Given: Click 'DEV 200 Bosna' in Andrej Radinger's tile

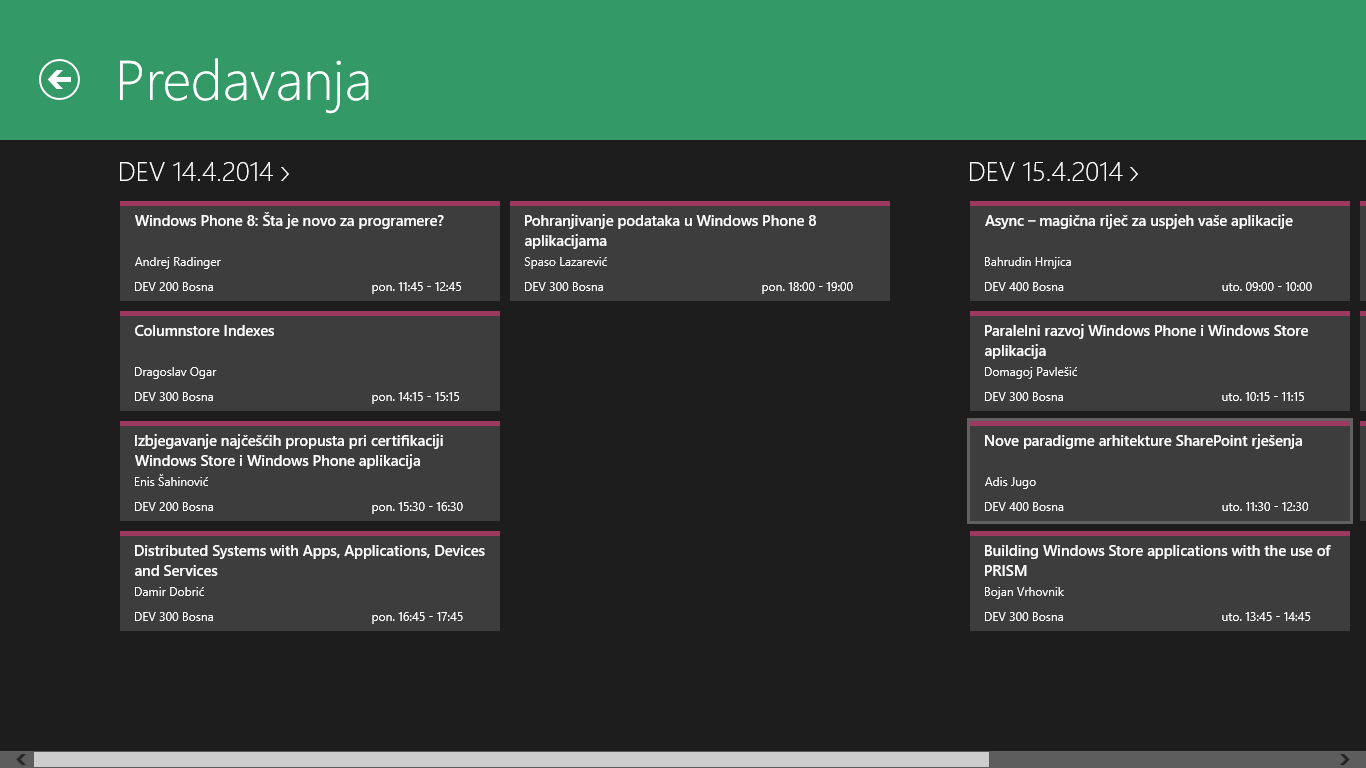Looking at the screenshot, I should pyautogui.click(x=174, y=287).
